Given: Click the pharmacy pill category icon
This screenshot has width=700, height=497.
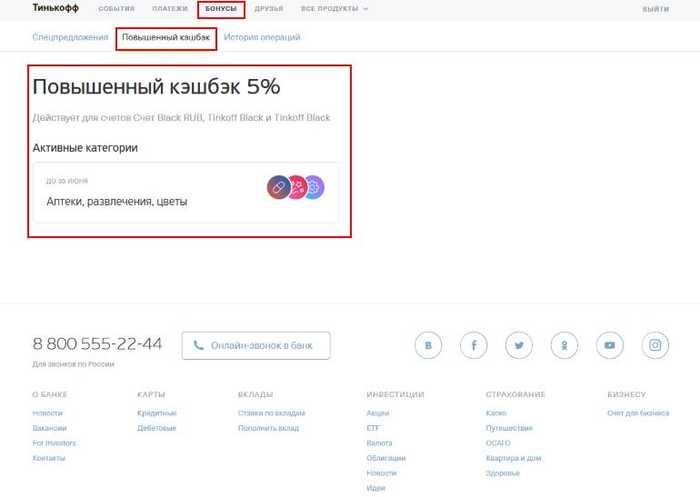Looking at the screenshot, I should coord(278,187).
